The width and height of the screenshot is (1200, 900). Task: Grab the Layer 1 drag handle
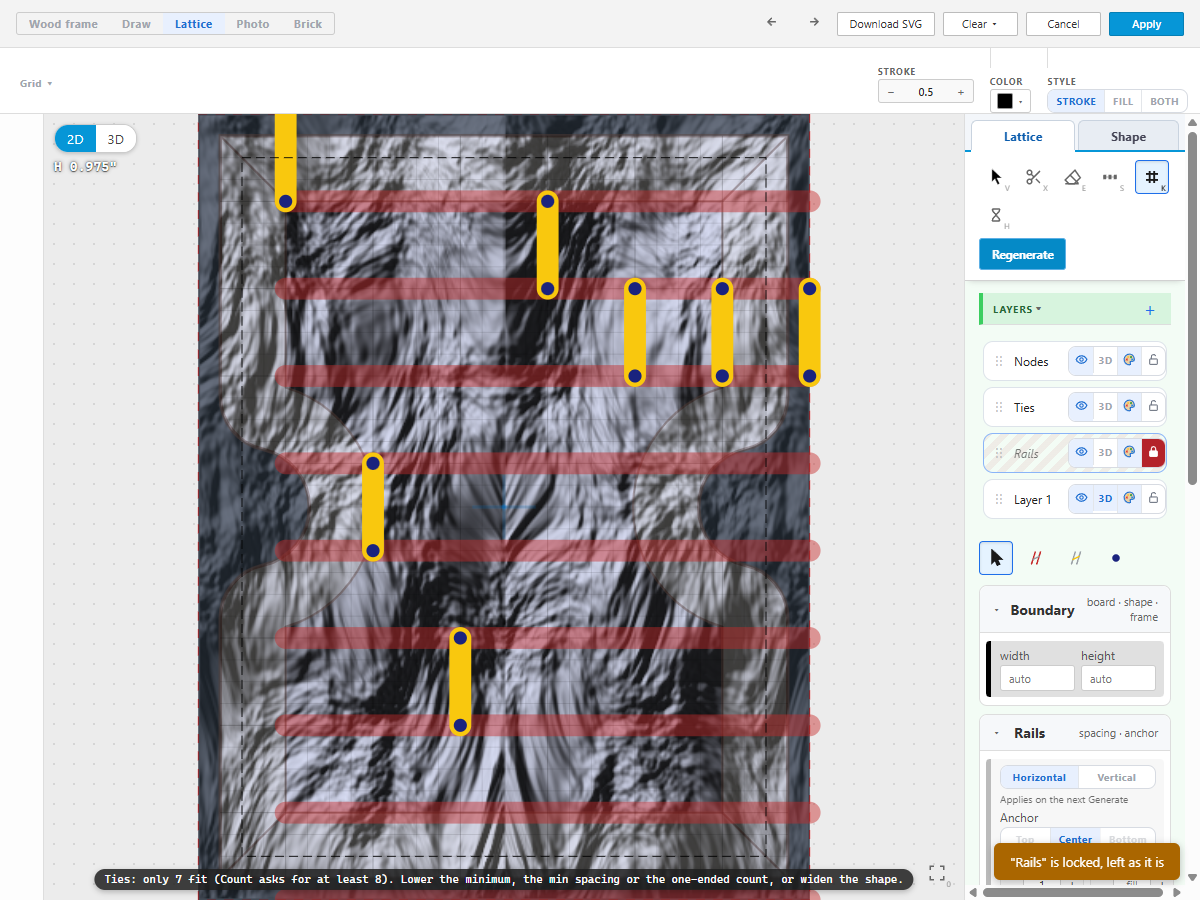click(x=998, y=499)
